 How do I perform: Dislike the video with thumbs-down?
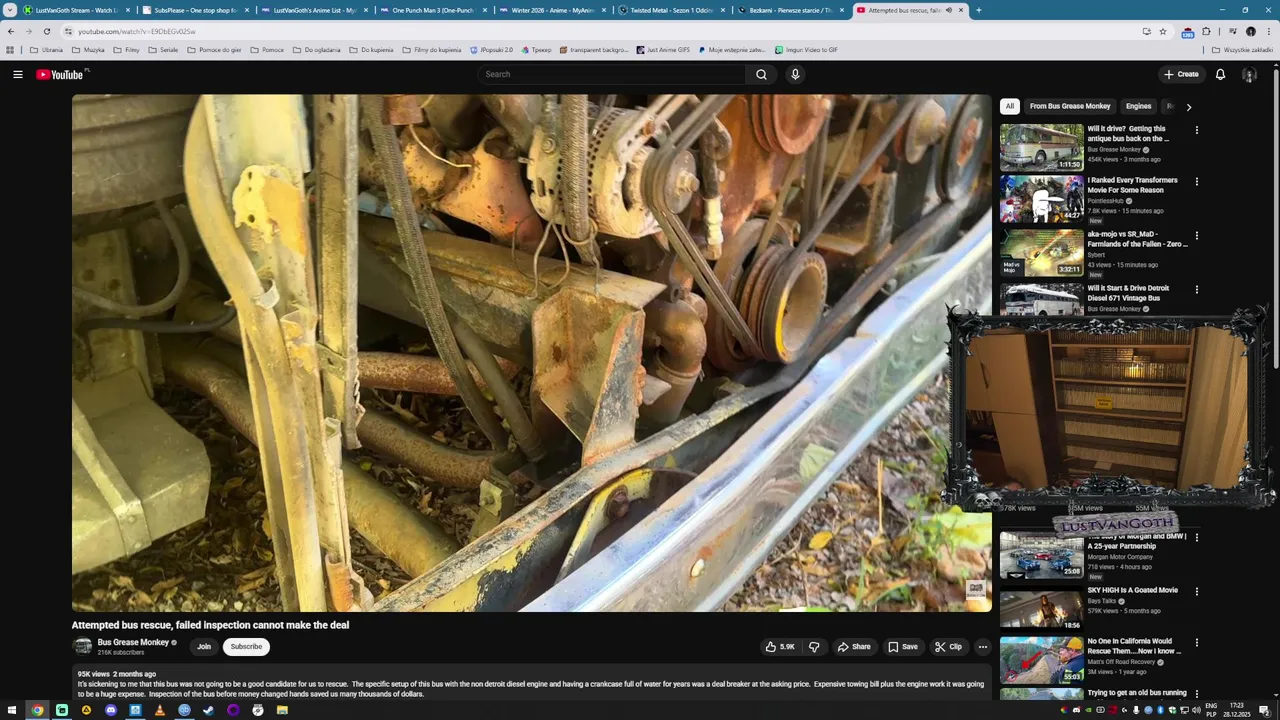[x=814, y=647]
